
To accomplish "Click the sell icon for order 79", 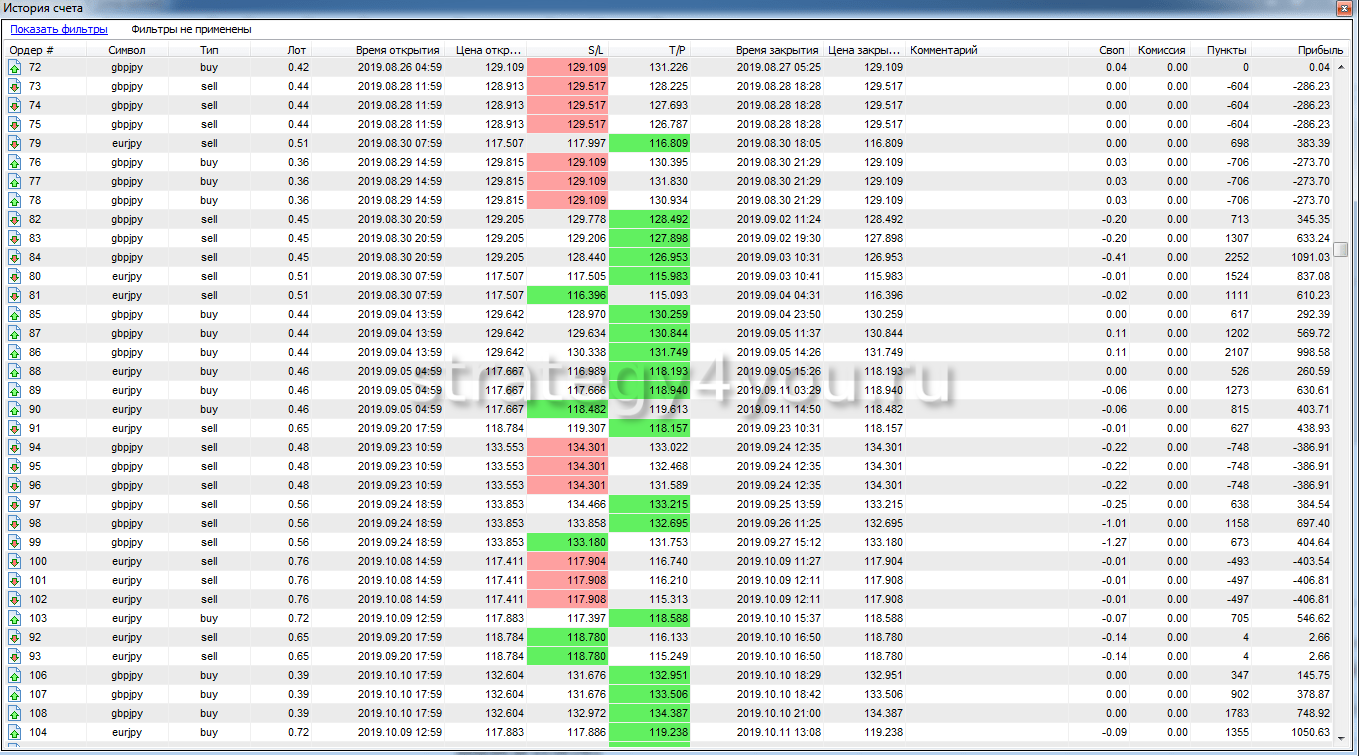I will pos(14,143).
